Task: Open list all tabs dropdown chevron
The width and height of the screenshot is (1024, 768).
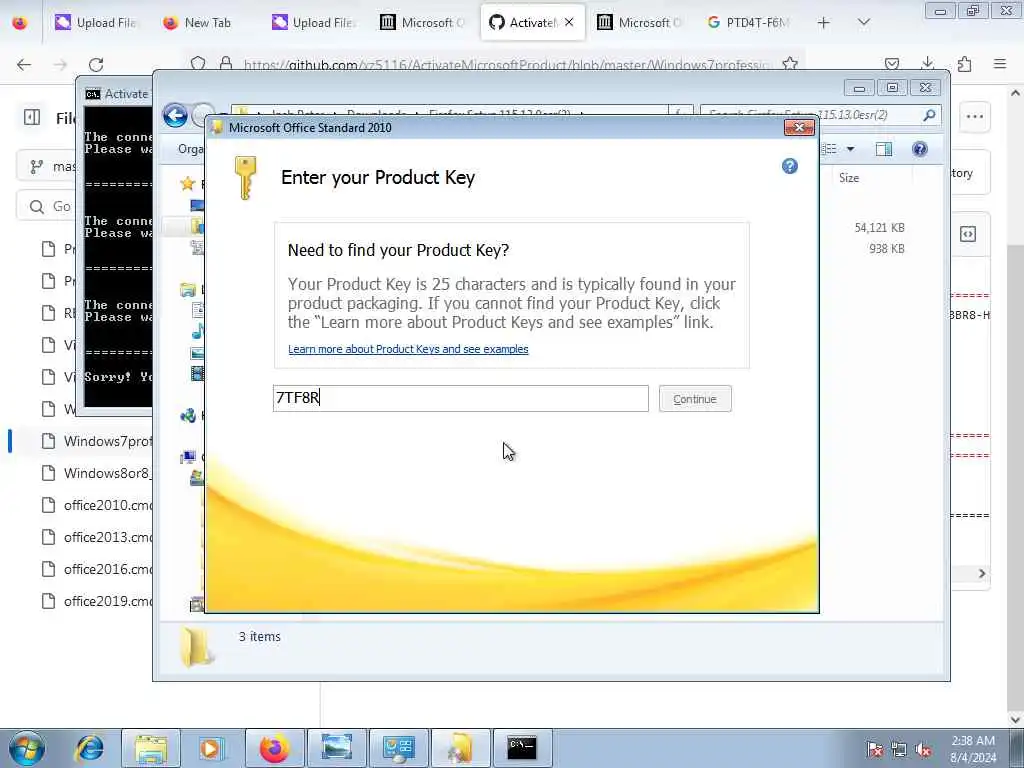Action: coord(863,23)
